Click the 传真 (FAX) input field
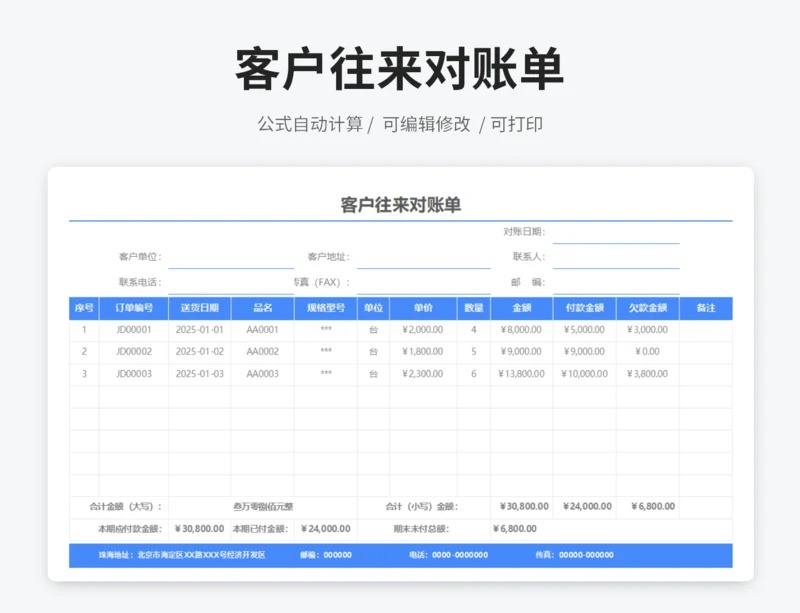Viewport: 800px width, 613px height. [x=423, y=282]
